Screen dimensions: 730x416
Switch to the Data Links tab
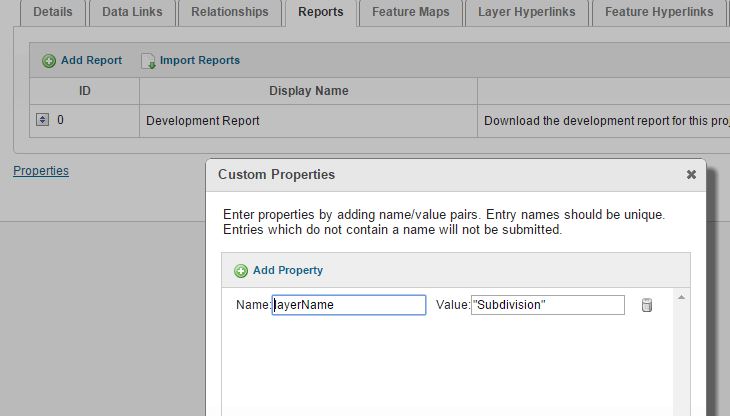[132, 12]
